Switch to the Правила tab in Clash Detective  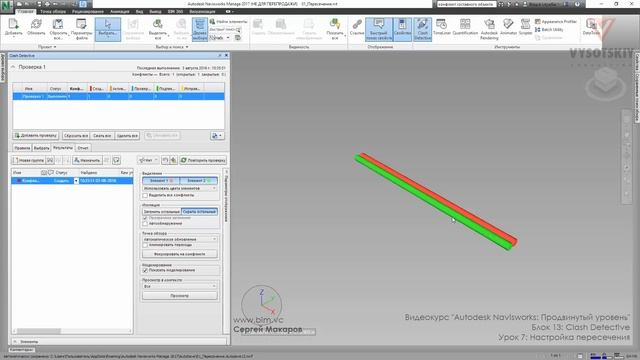click(22, 148)
